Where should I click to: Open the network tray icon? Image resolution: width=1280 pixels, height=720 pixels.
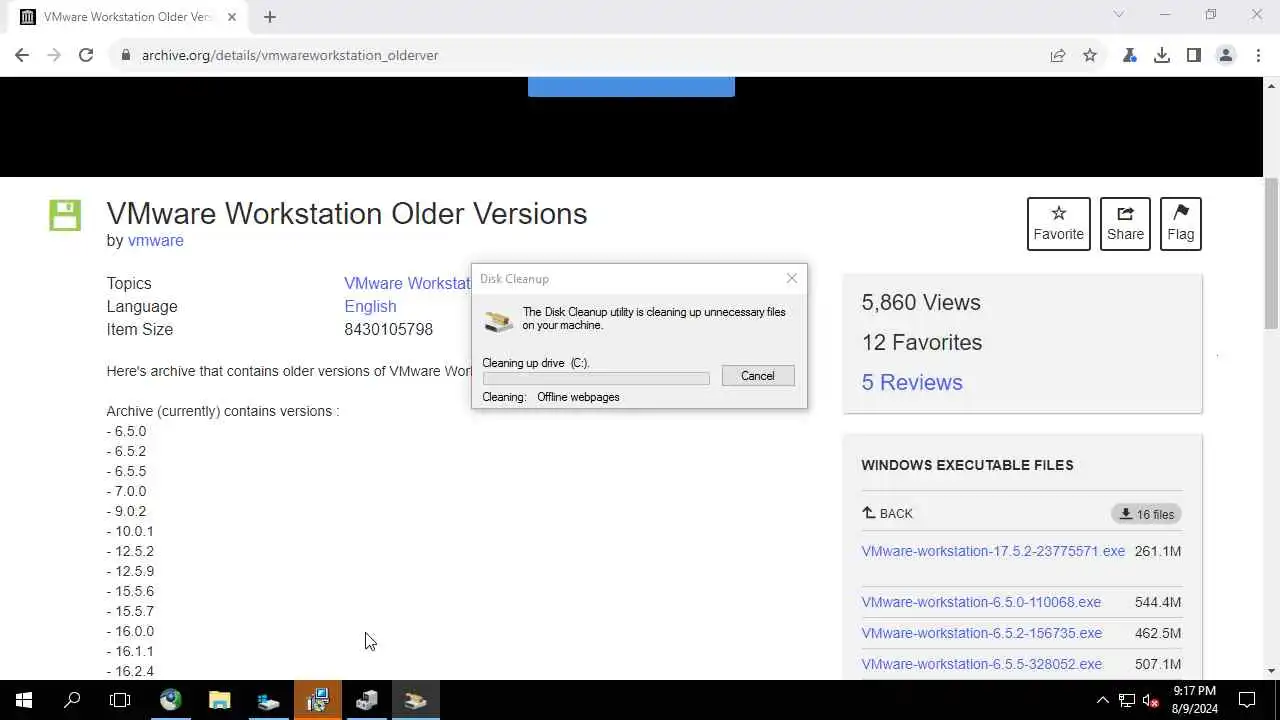pyautogui.click(x=1127, y=700)
